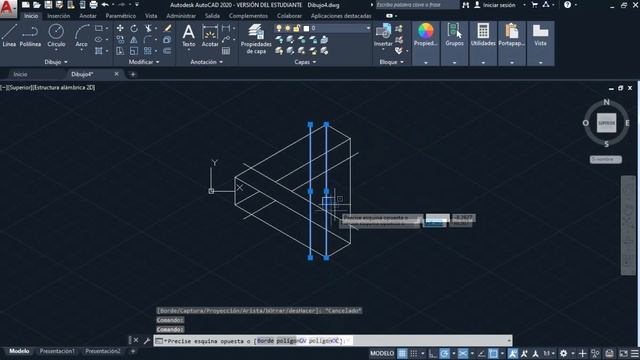The height and width of the screenshot is (360, 640).
Task: Click the Stretch tool icon in Modificar
Action: coord(120,51)
